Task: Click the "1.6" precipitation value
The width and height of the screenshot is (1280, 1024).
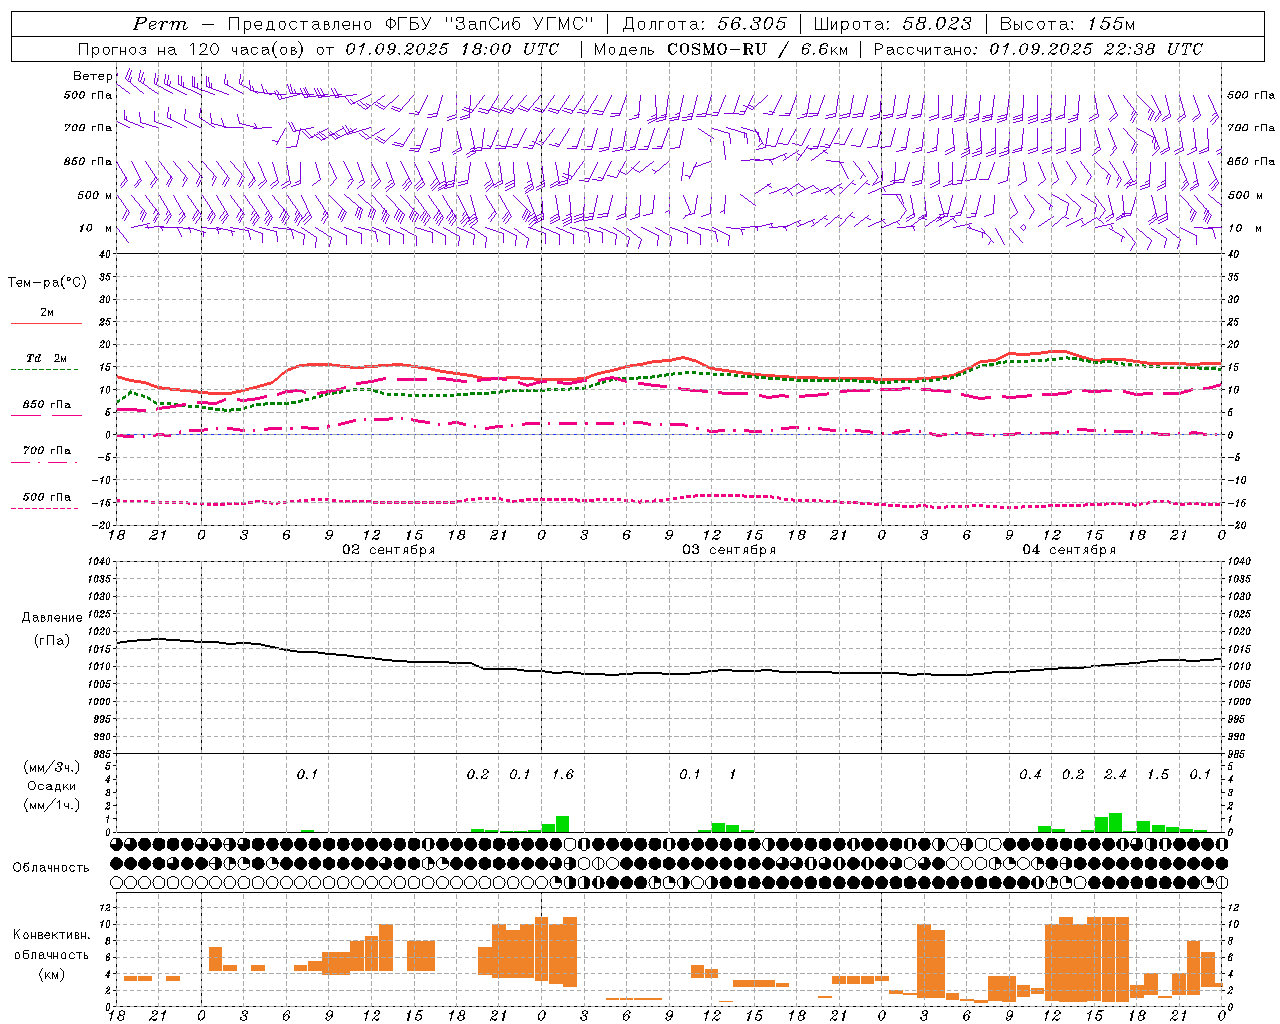Action: (x=562, y=774)
